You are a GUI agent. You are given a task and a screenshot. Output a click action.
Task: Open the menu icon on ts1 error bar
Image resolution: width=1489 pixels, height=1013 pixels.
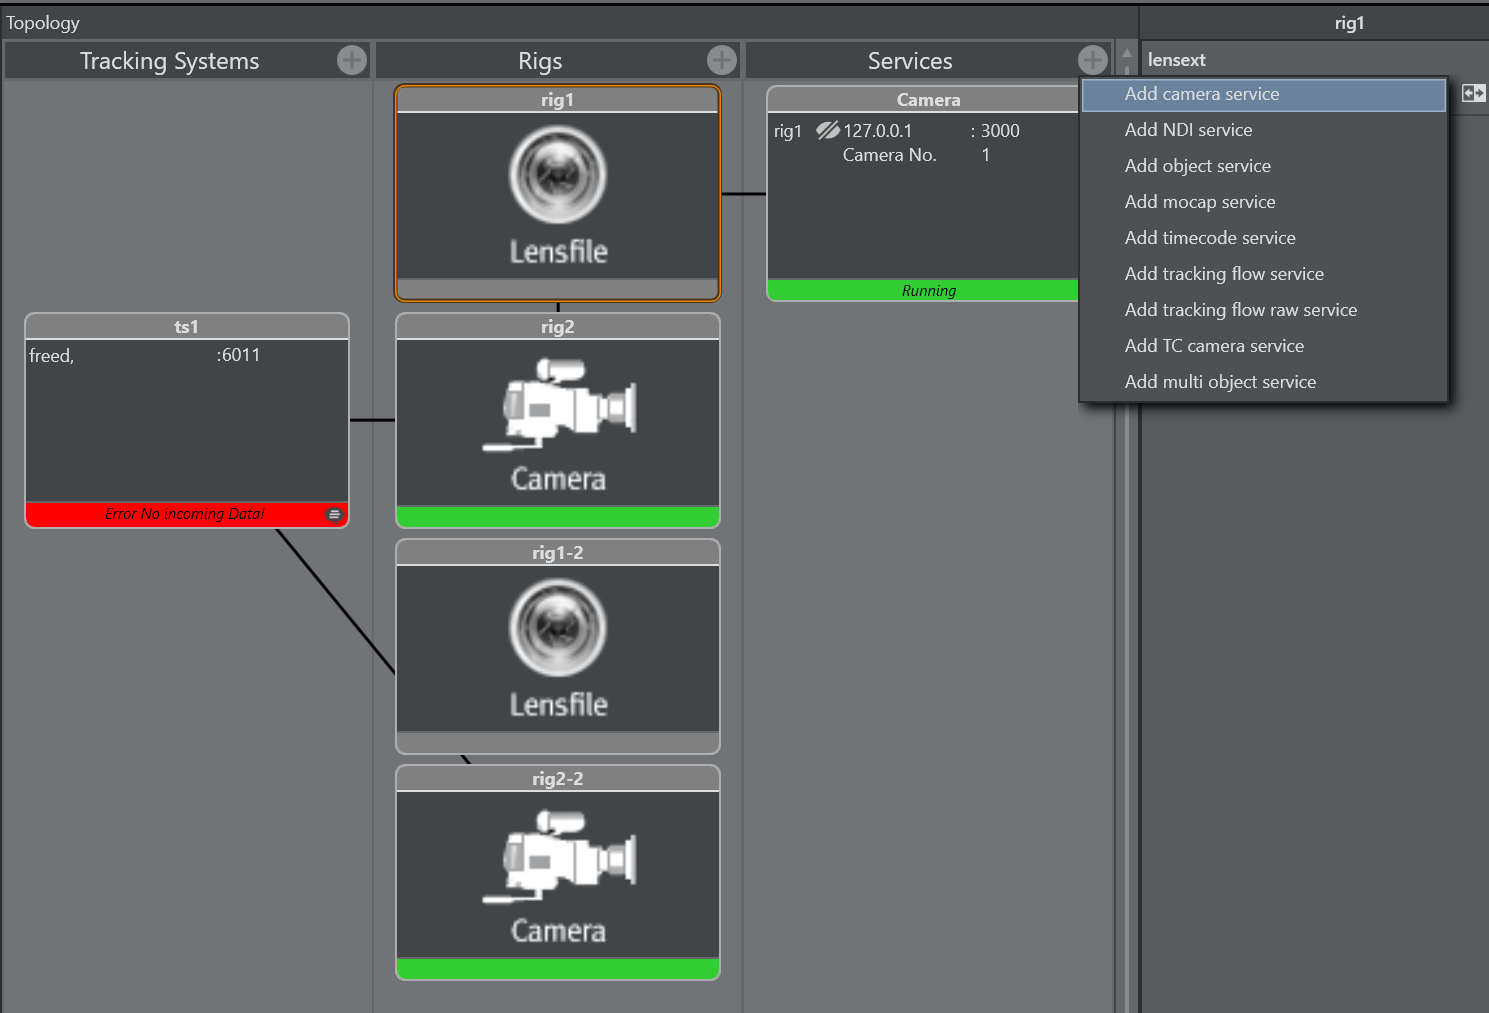coord(334,514)
